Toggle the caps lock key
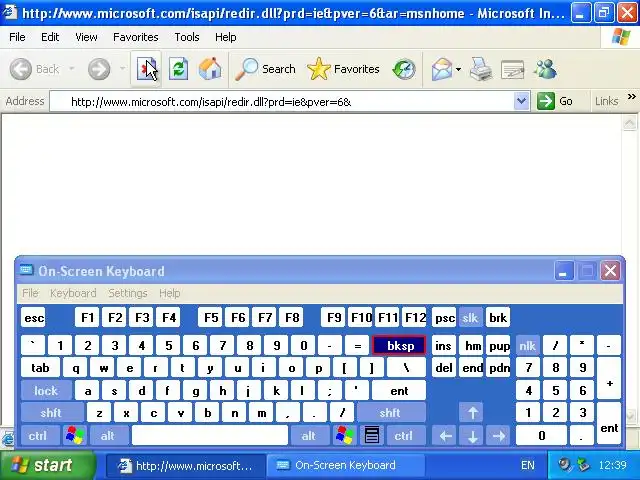 pos(46,391)
